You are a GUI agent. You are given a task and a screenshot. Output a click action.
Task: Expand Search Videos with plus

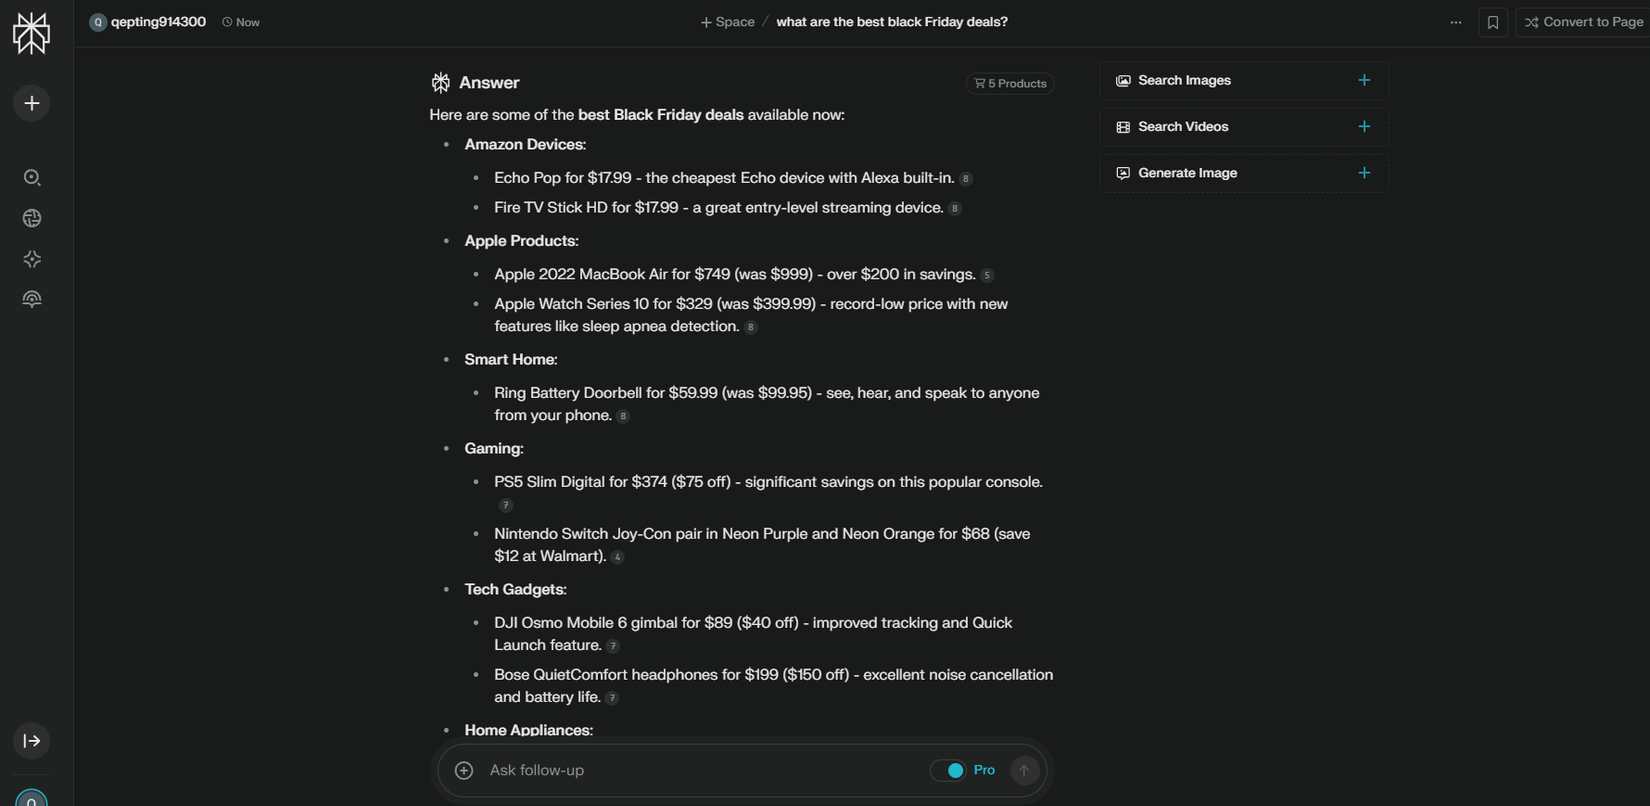click(x=1364, y=127)
